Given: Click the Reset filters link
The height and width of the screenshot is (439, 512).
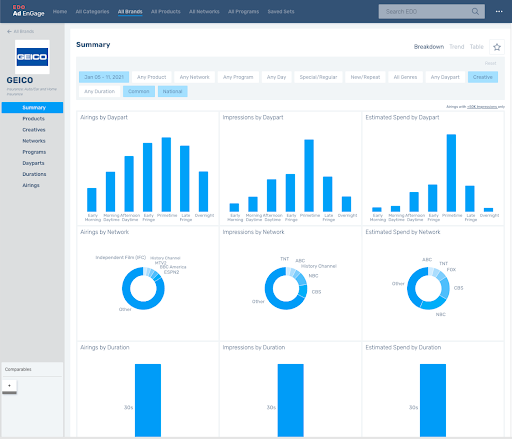Looking at the screenshot, I should [490, 63].
